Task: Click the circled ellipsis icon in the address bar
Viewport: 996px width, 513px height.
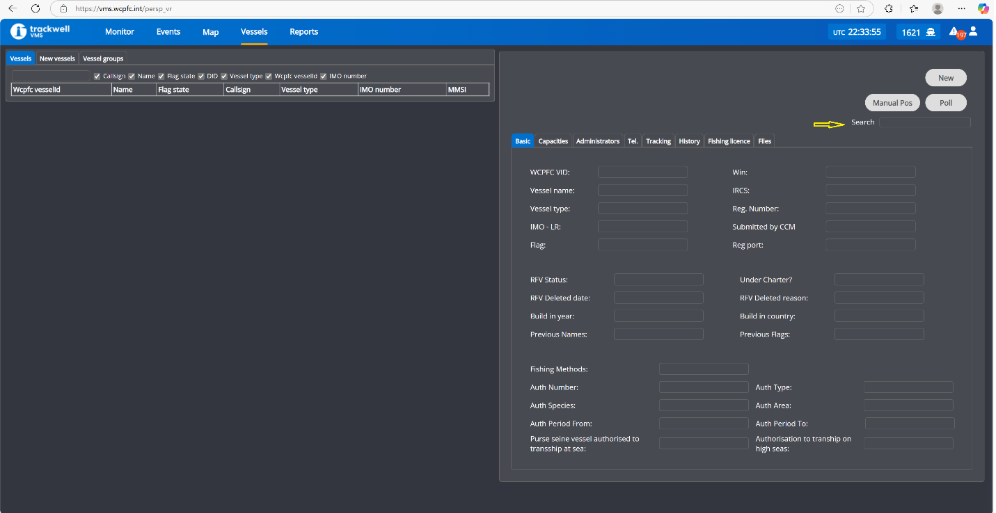Action: coord(840,9)
